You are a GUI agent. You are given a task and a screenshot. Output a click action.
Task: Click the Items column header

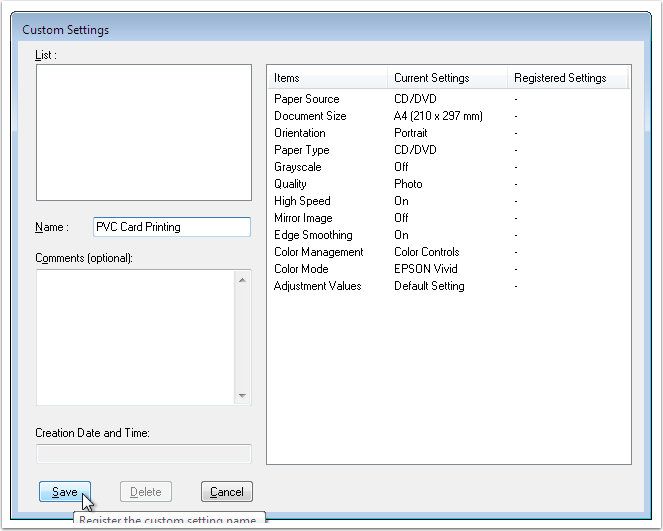pos(327,78)
